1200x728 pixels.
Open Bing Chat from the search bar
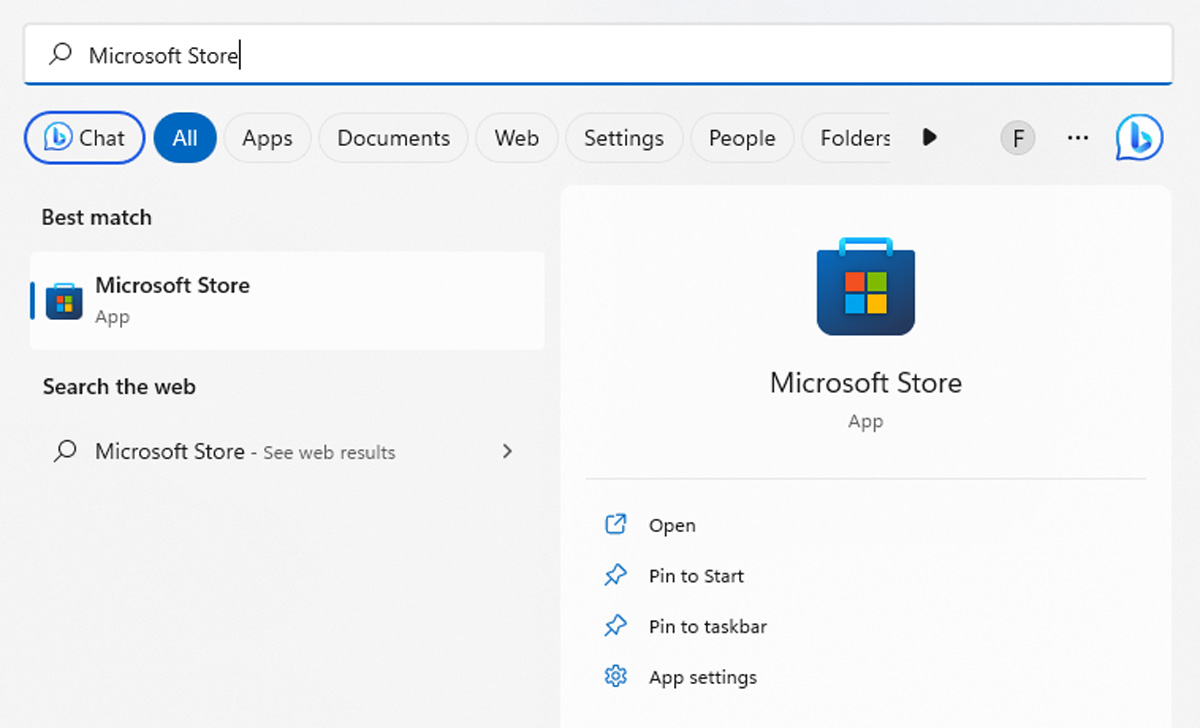click(83, 138)
